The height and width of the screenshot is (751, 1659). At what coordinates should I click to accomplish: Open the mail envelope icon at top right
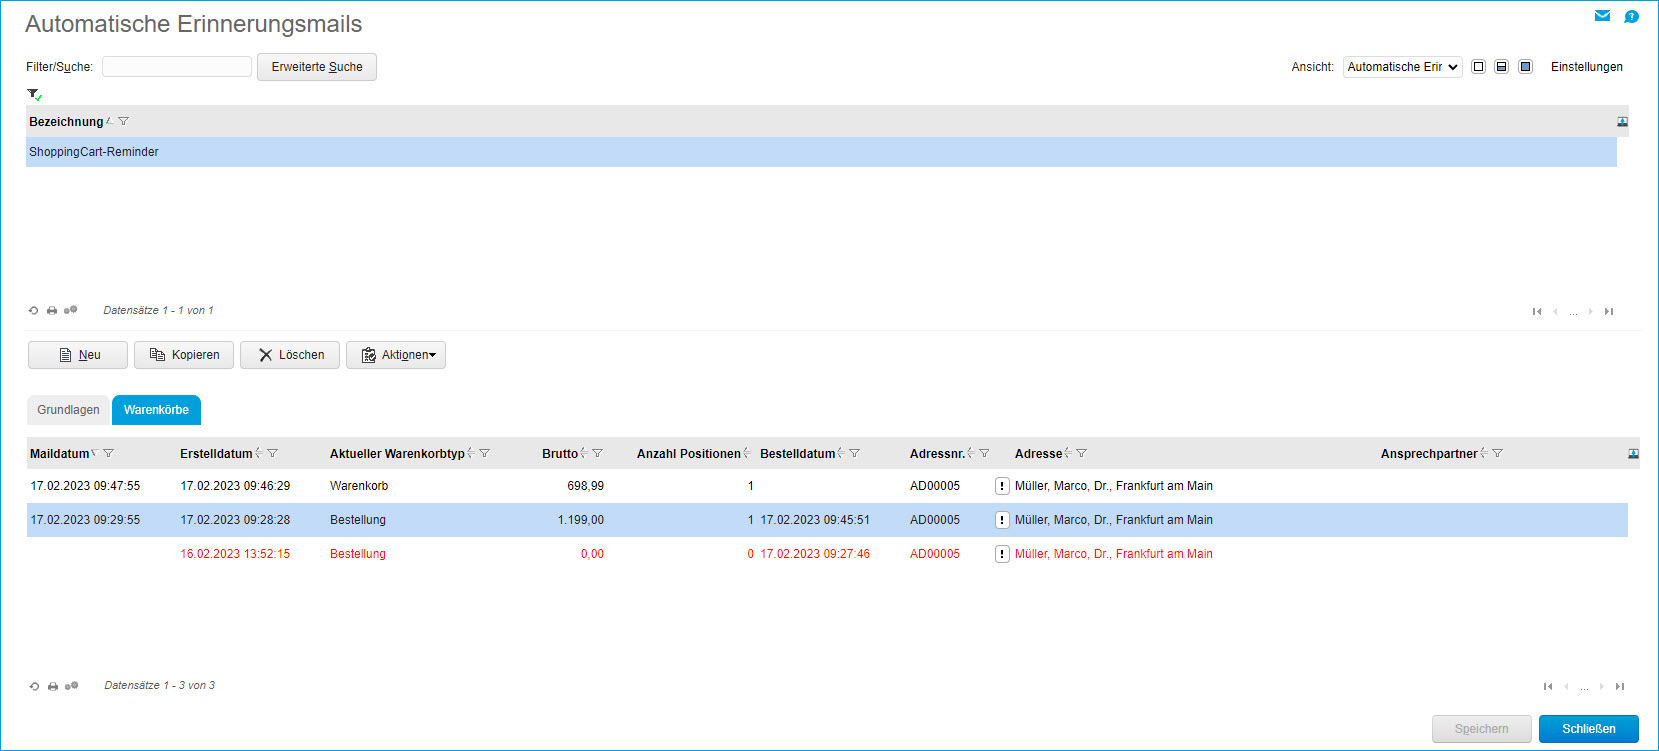pos(1602,16)
